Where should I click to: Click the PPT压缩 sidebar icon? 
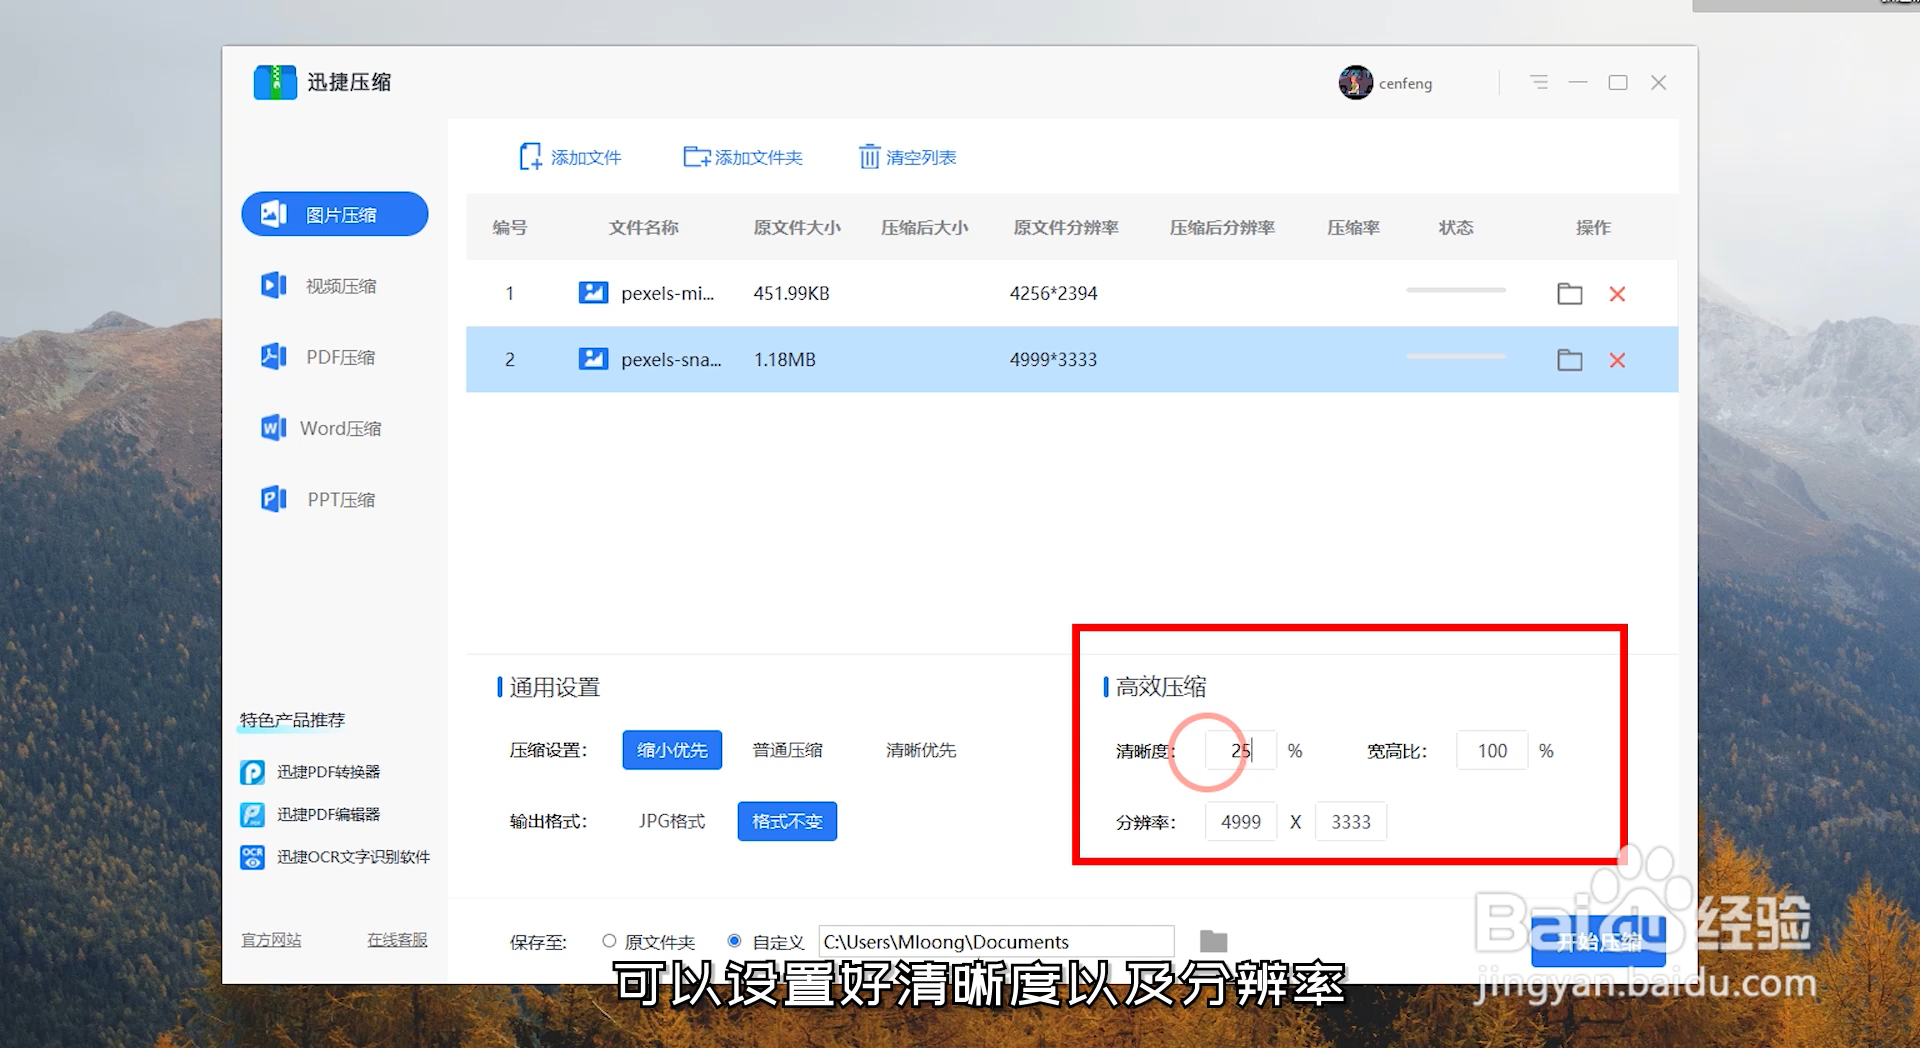coord(273,499)
